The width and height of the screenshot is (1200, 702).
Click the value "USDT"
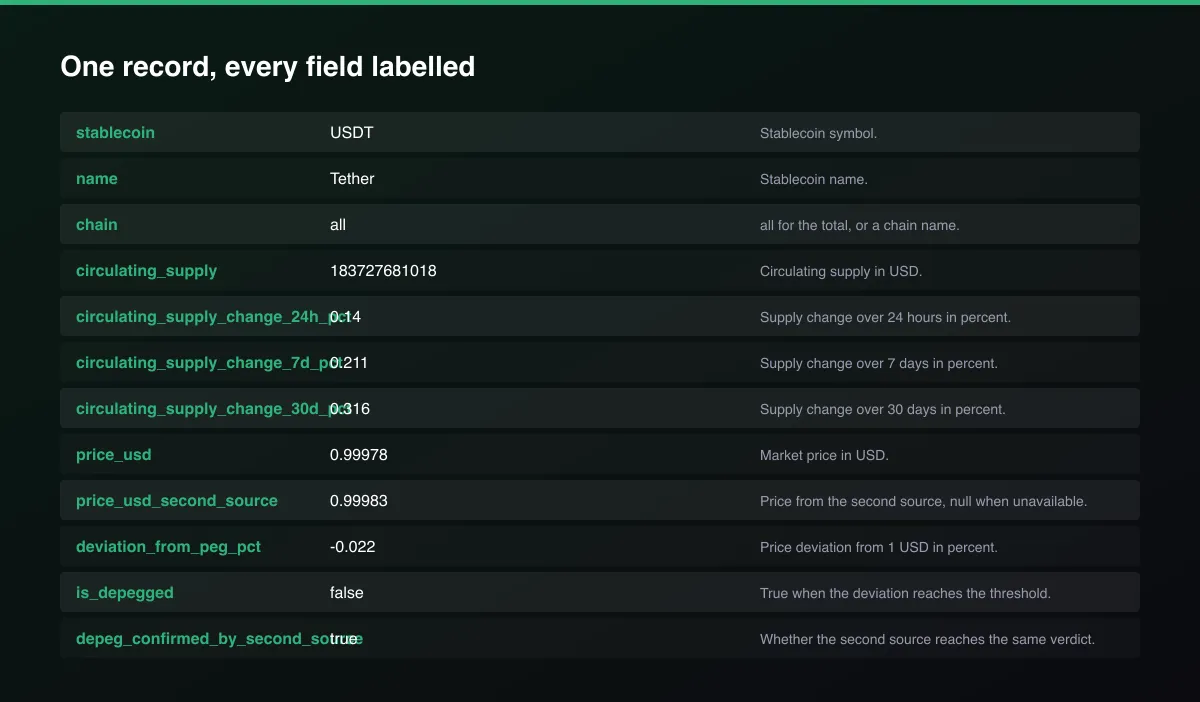click(352, 132)
